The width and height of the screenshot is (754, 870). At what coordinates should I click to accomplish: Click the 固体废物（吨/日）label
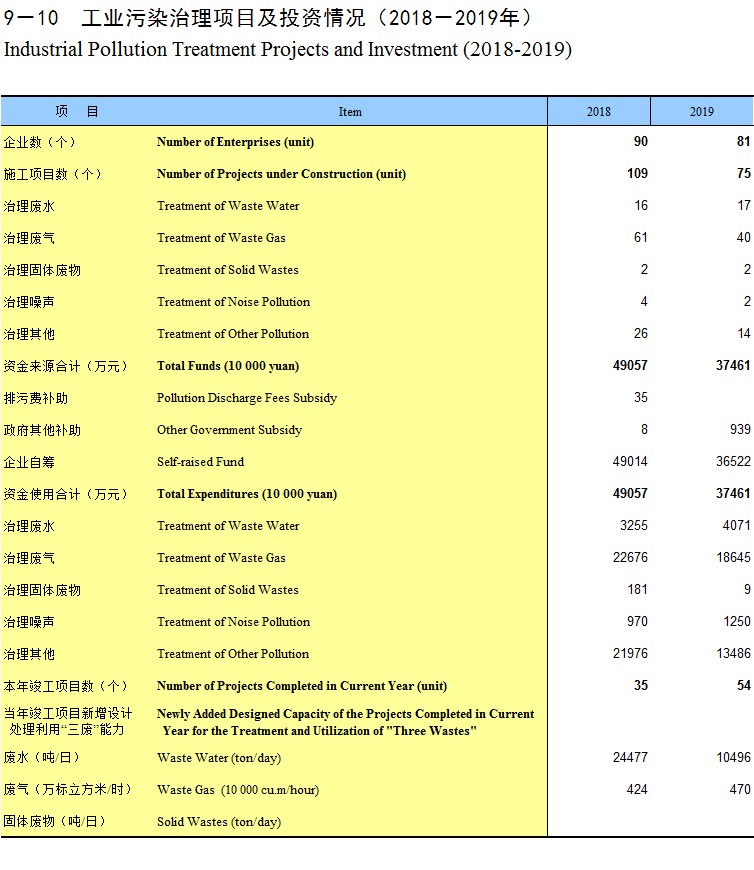pos(55,822)
